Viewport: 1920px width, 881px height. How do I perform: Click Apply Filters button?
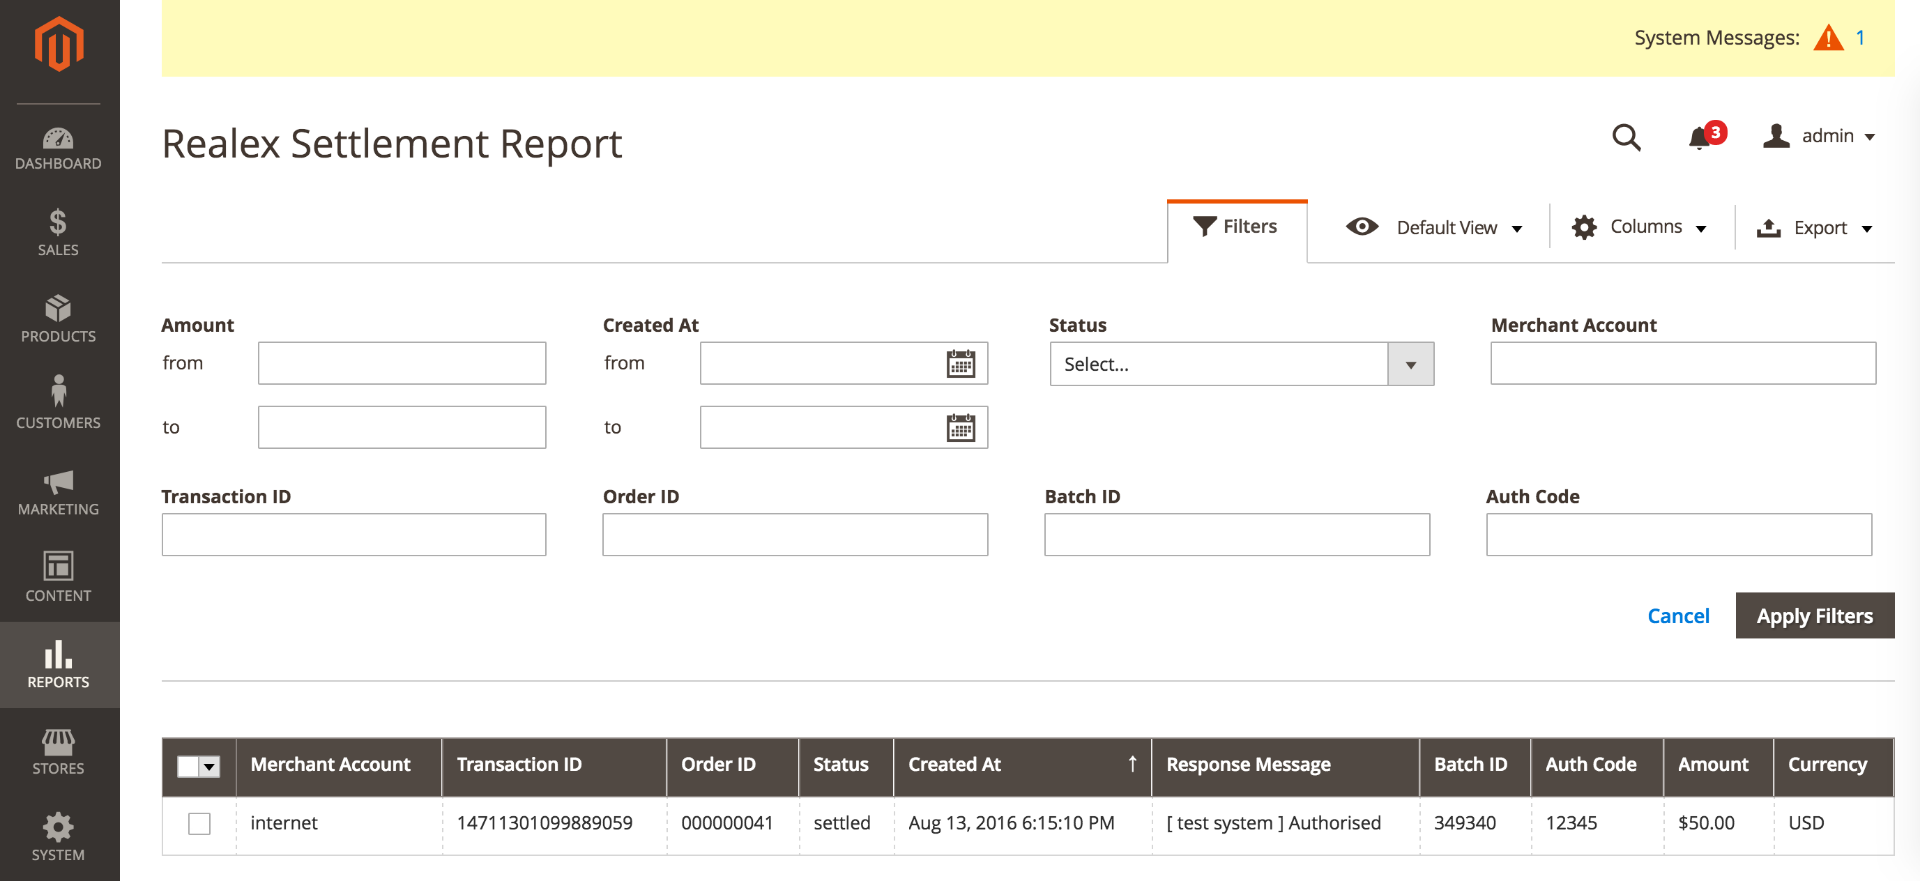click(x=1815, y=616)
